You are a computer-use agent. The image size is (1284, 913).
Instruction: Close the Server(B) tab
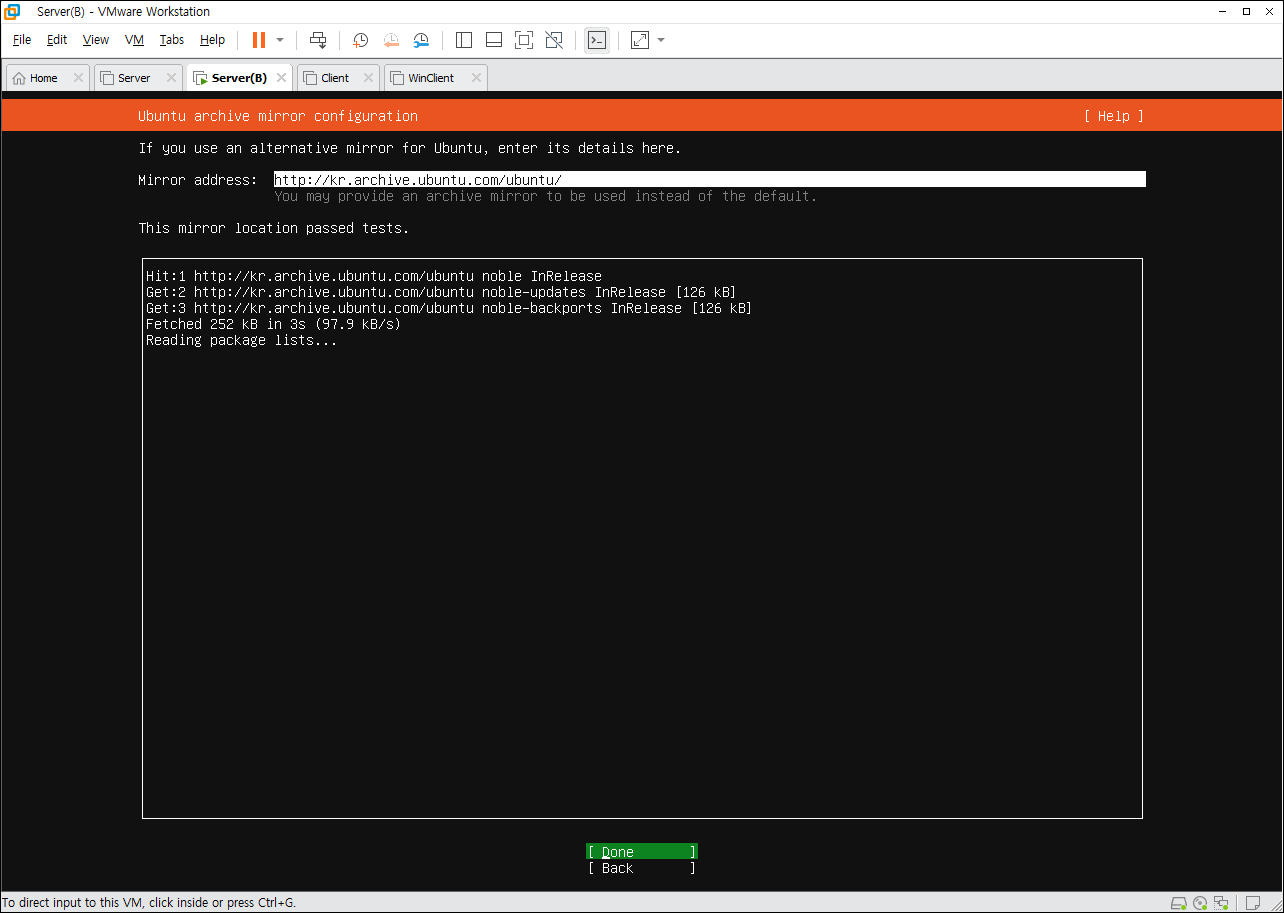(x=281, y=78)
